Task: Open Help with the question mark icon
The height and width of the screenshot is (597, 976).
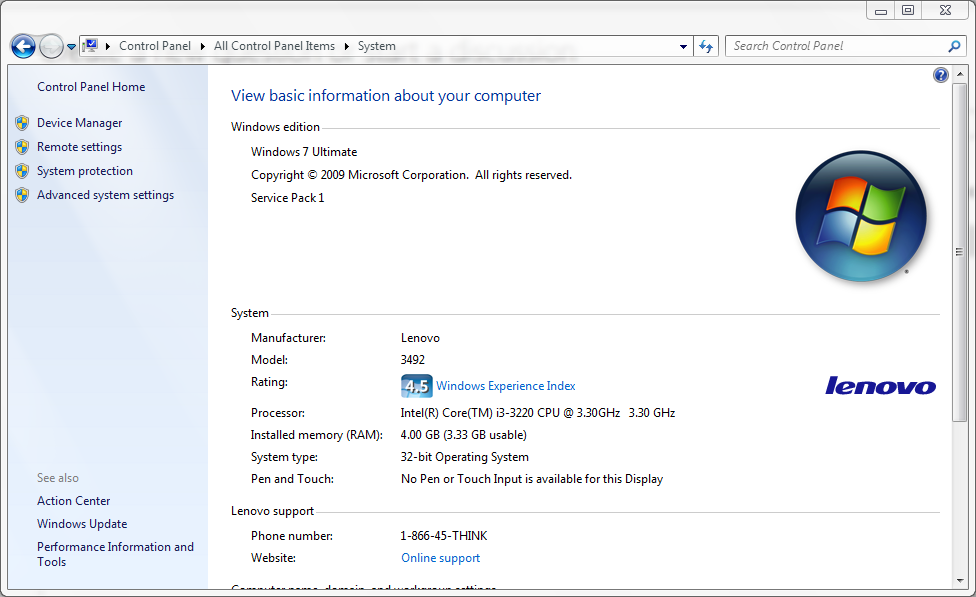Action: coord(941,75)
